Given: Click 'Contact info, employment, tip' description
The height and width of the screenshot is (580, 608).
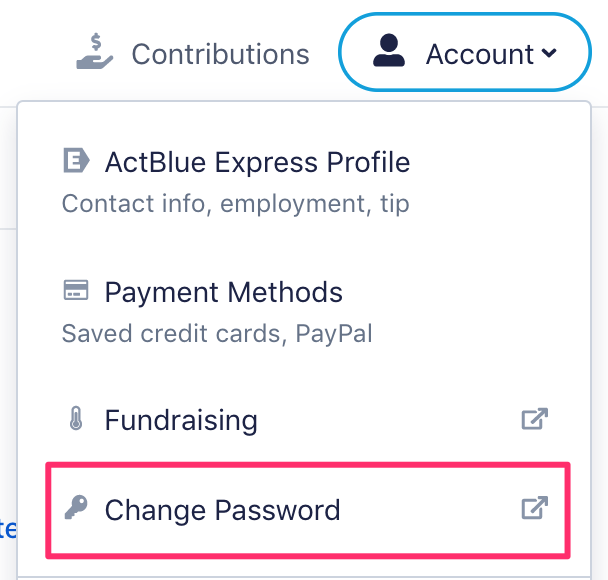Looking at the screenshot, I should (235, 203).
